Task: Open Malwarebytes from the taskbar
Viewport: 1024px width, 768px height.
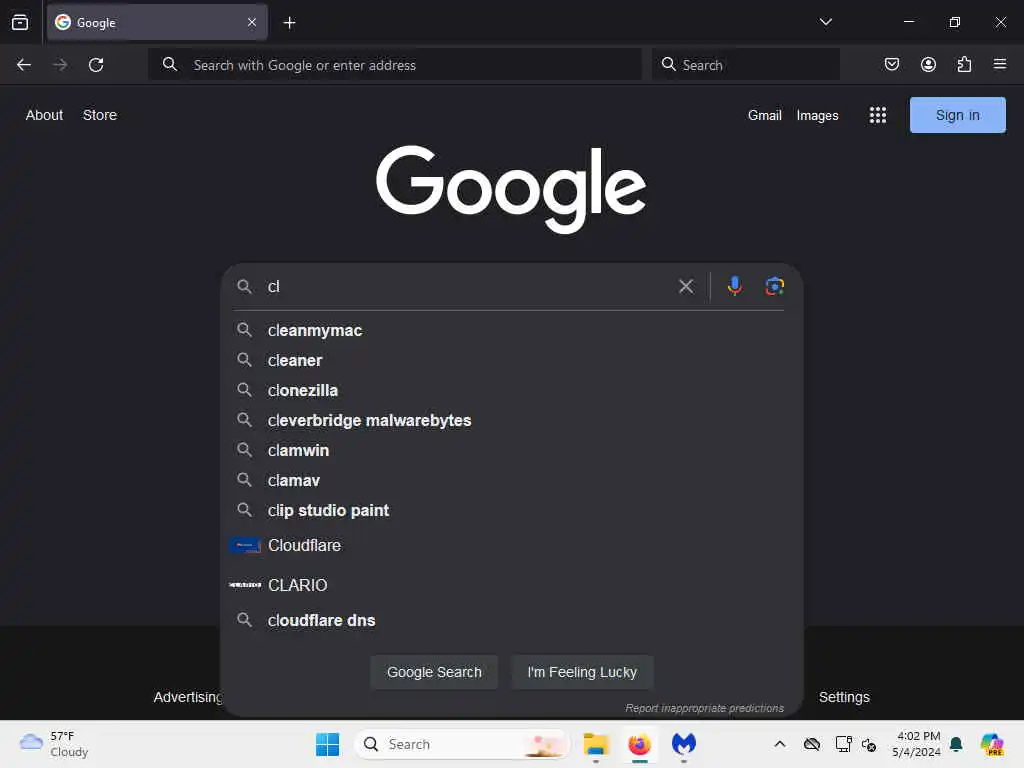Action: [x=684, y=744]
